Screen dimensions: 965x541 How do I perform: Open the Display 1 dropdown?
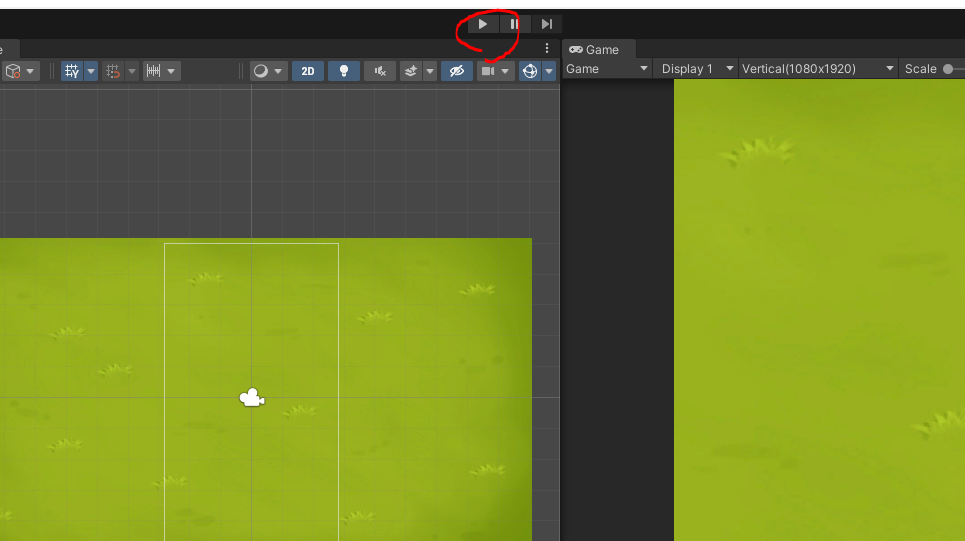(x=697, y=69)
